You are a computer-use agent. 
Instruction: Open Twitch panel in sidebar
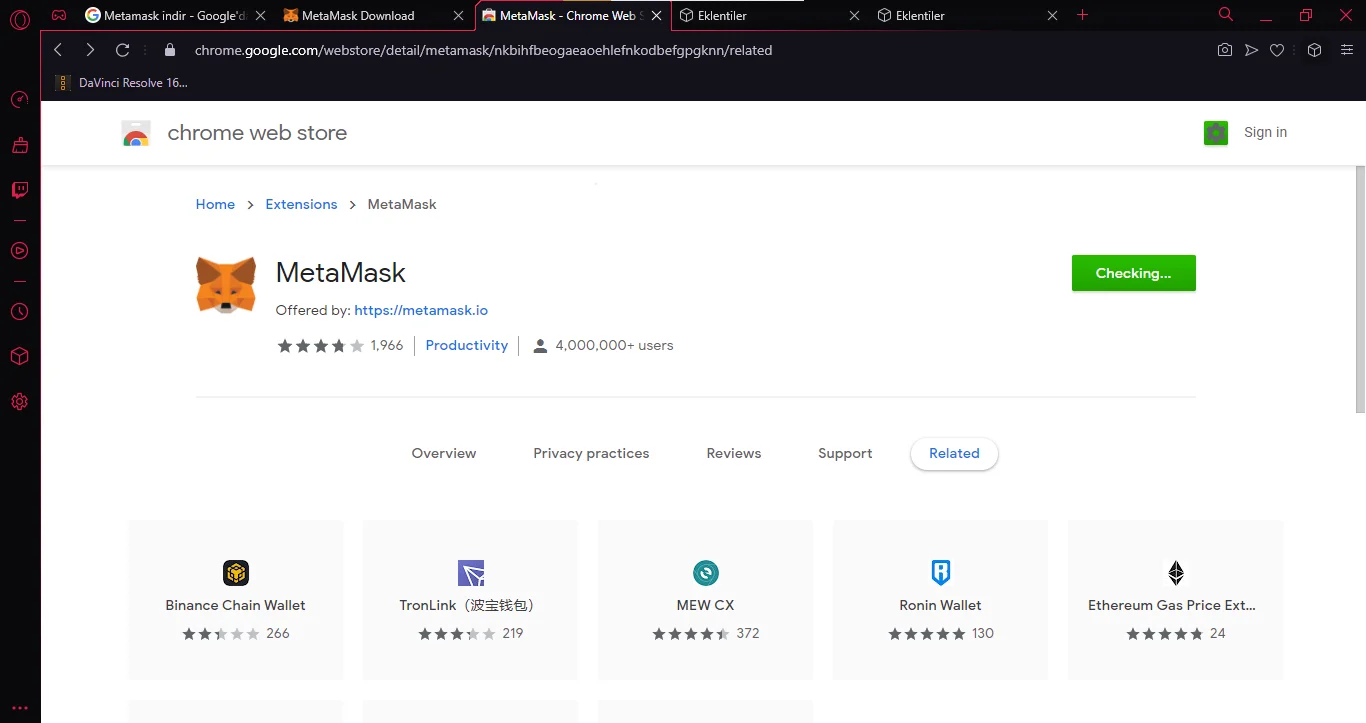(x=19, y=190)
